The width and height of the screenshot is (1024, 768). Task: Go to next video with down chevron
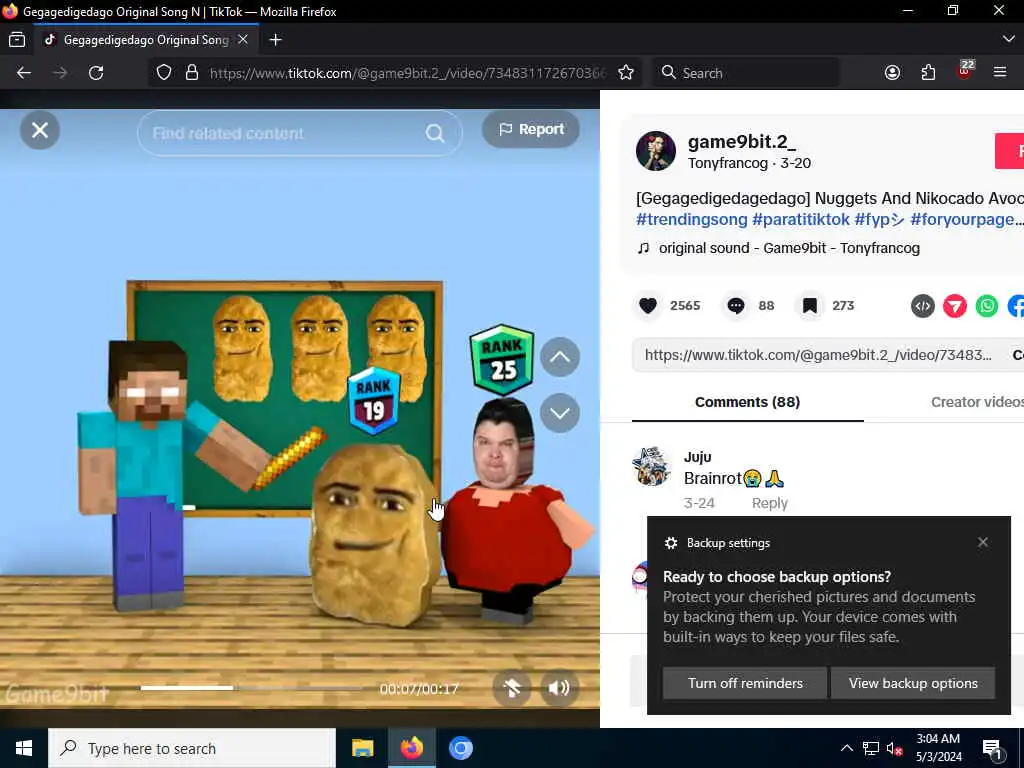(560, 413)
